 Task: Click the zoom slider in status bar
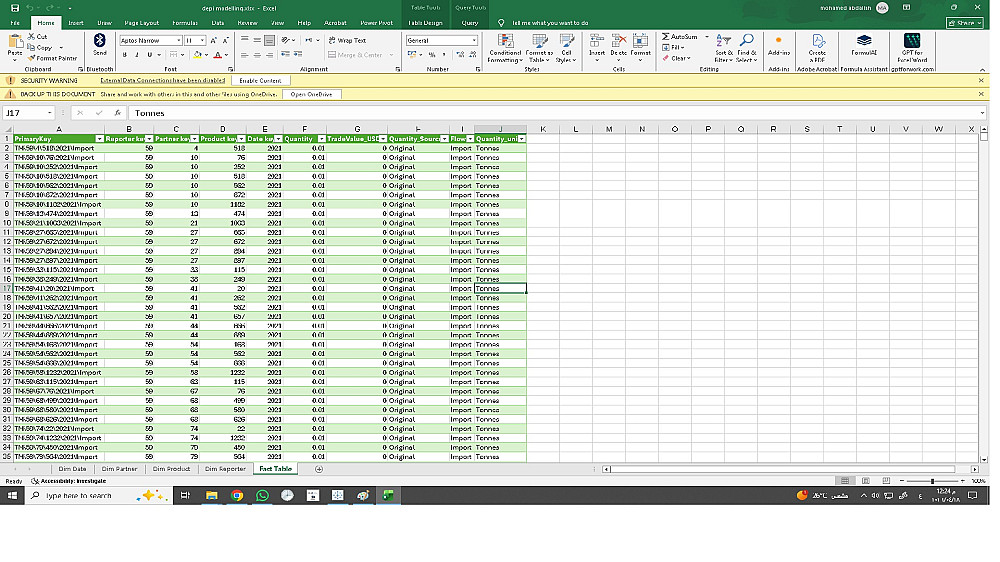pos(932,481)
